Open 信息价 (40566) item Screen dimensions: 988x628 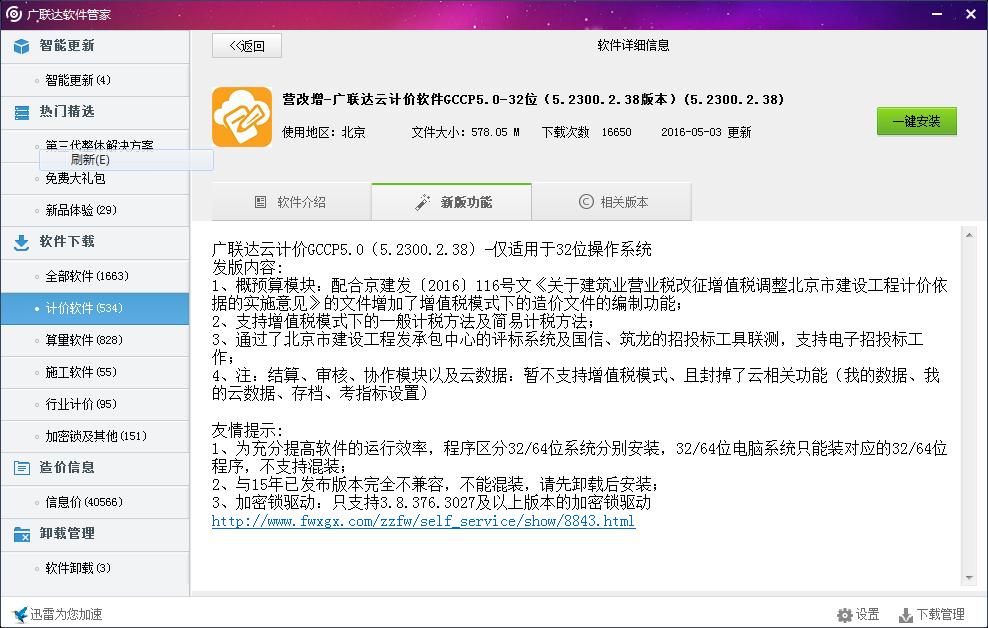coord(95,502)
